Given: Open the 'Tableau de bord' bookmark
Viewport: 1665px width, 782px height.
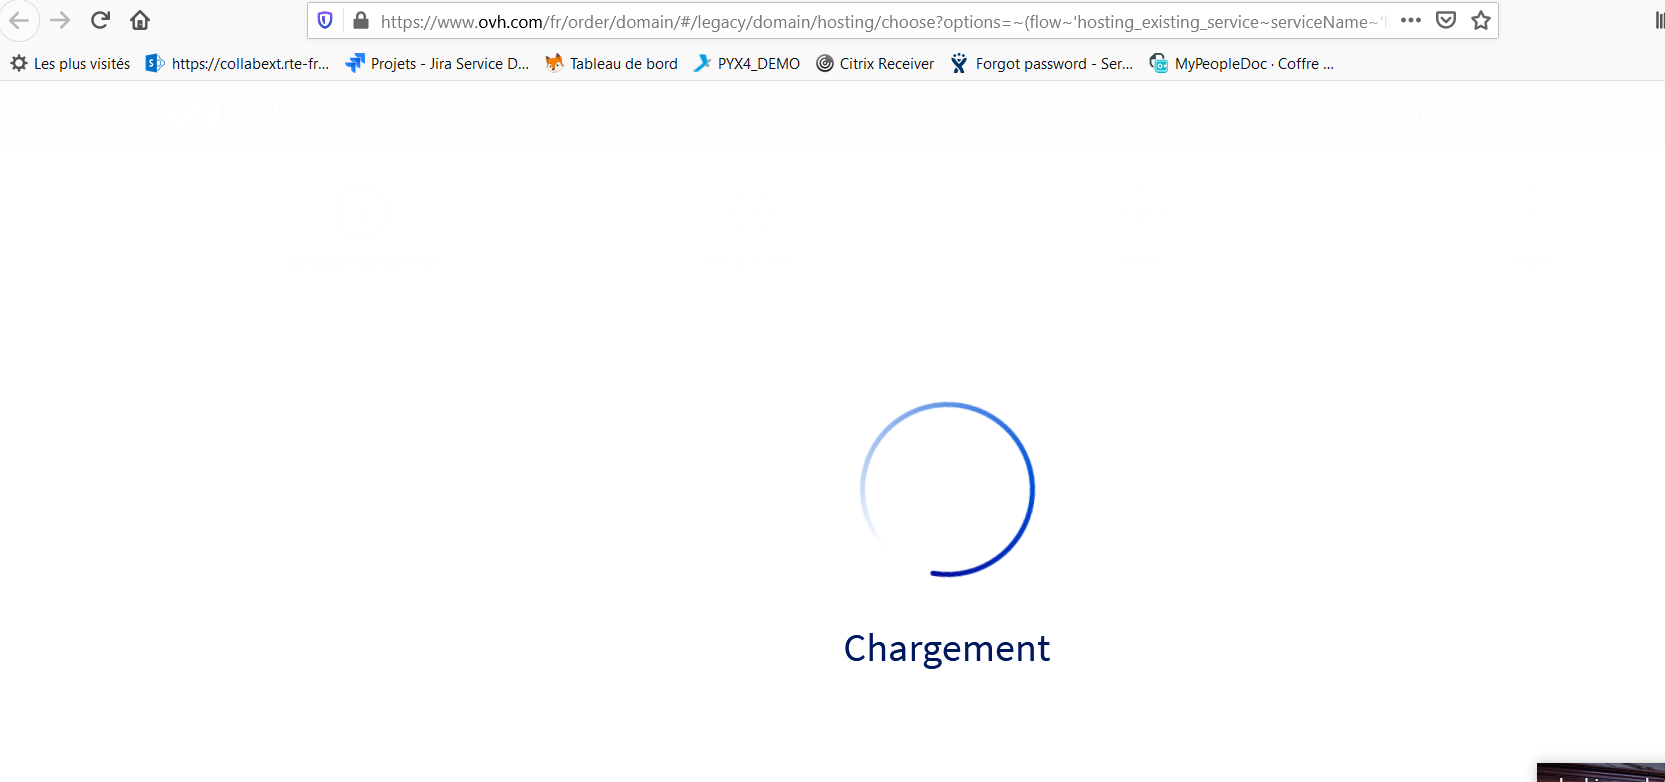Looking at the screenshot, I should (611, 64).
